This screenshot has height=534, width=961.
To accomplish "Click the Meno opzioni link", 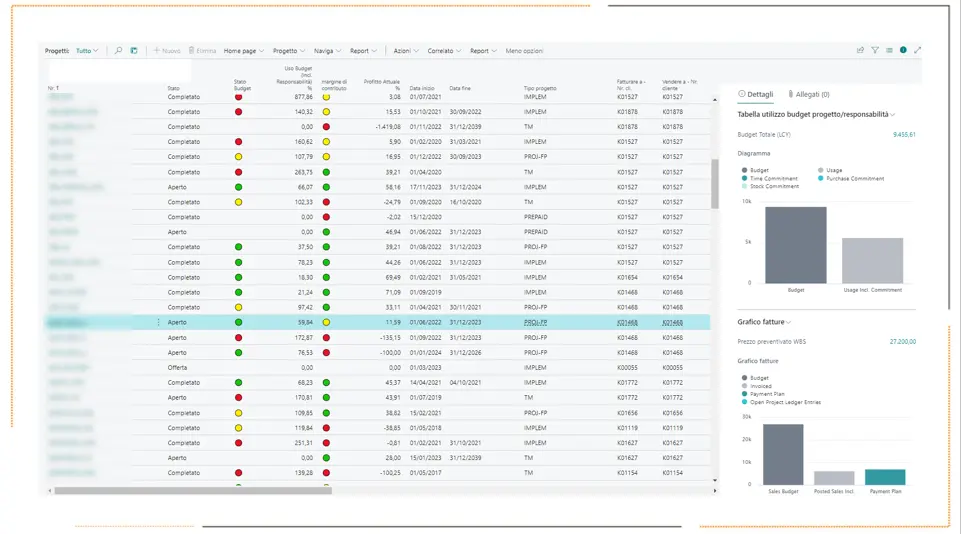I will coord(524,51).
